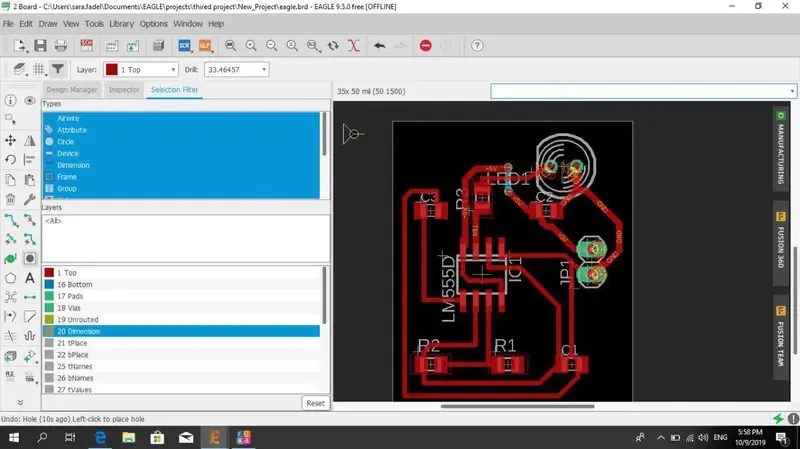Select the Text tool icon

click(29, 278)
